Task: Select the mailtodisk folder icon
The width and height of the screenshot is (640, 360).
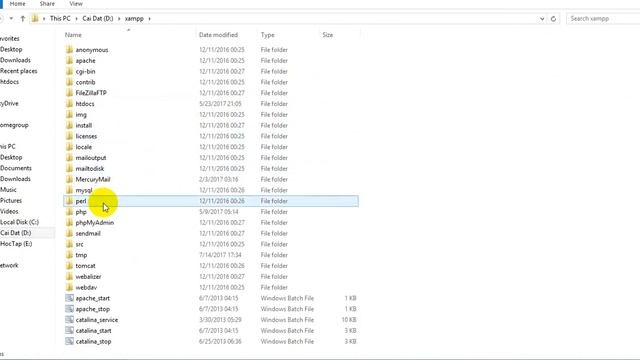Action: [x=69, y=169]
